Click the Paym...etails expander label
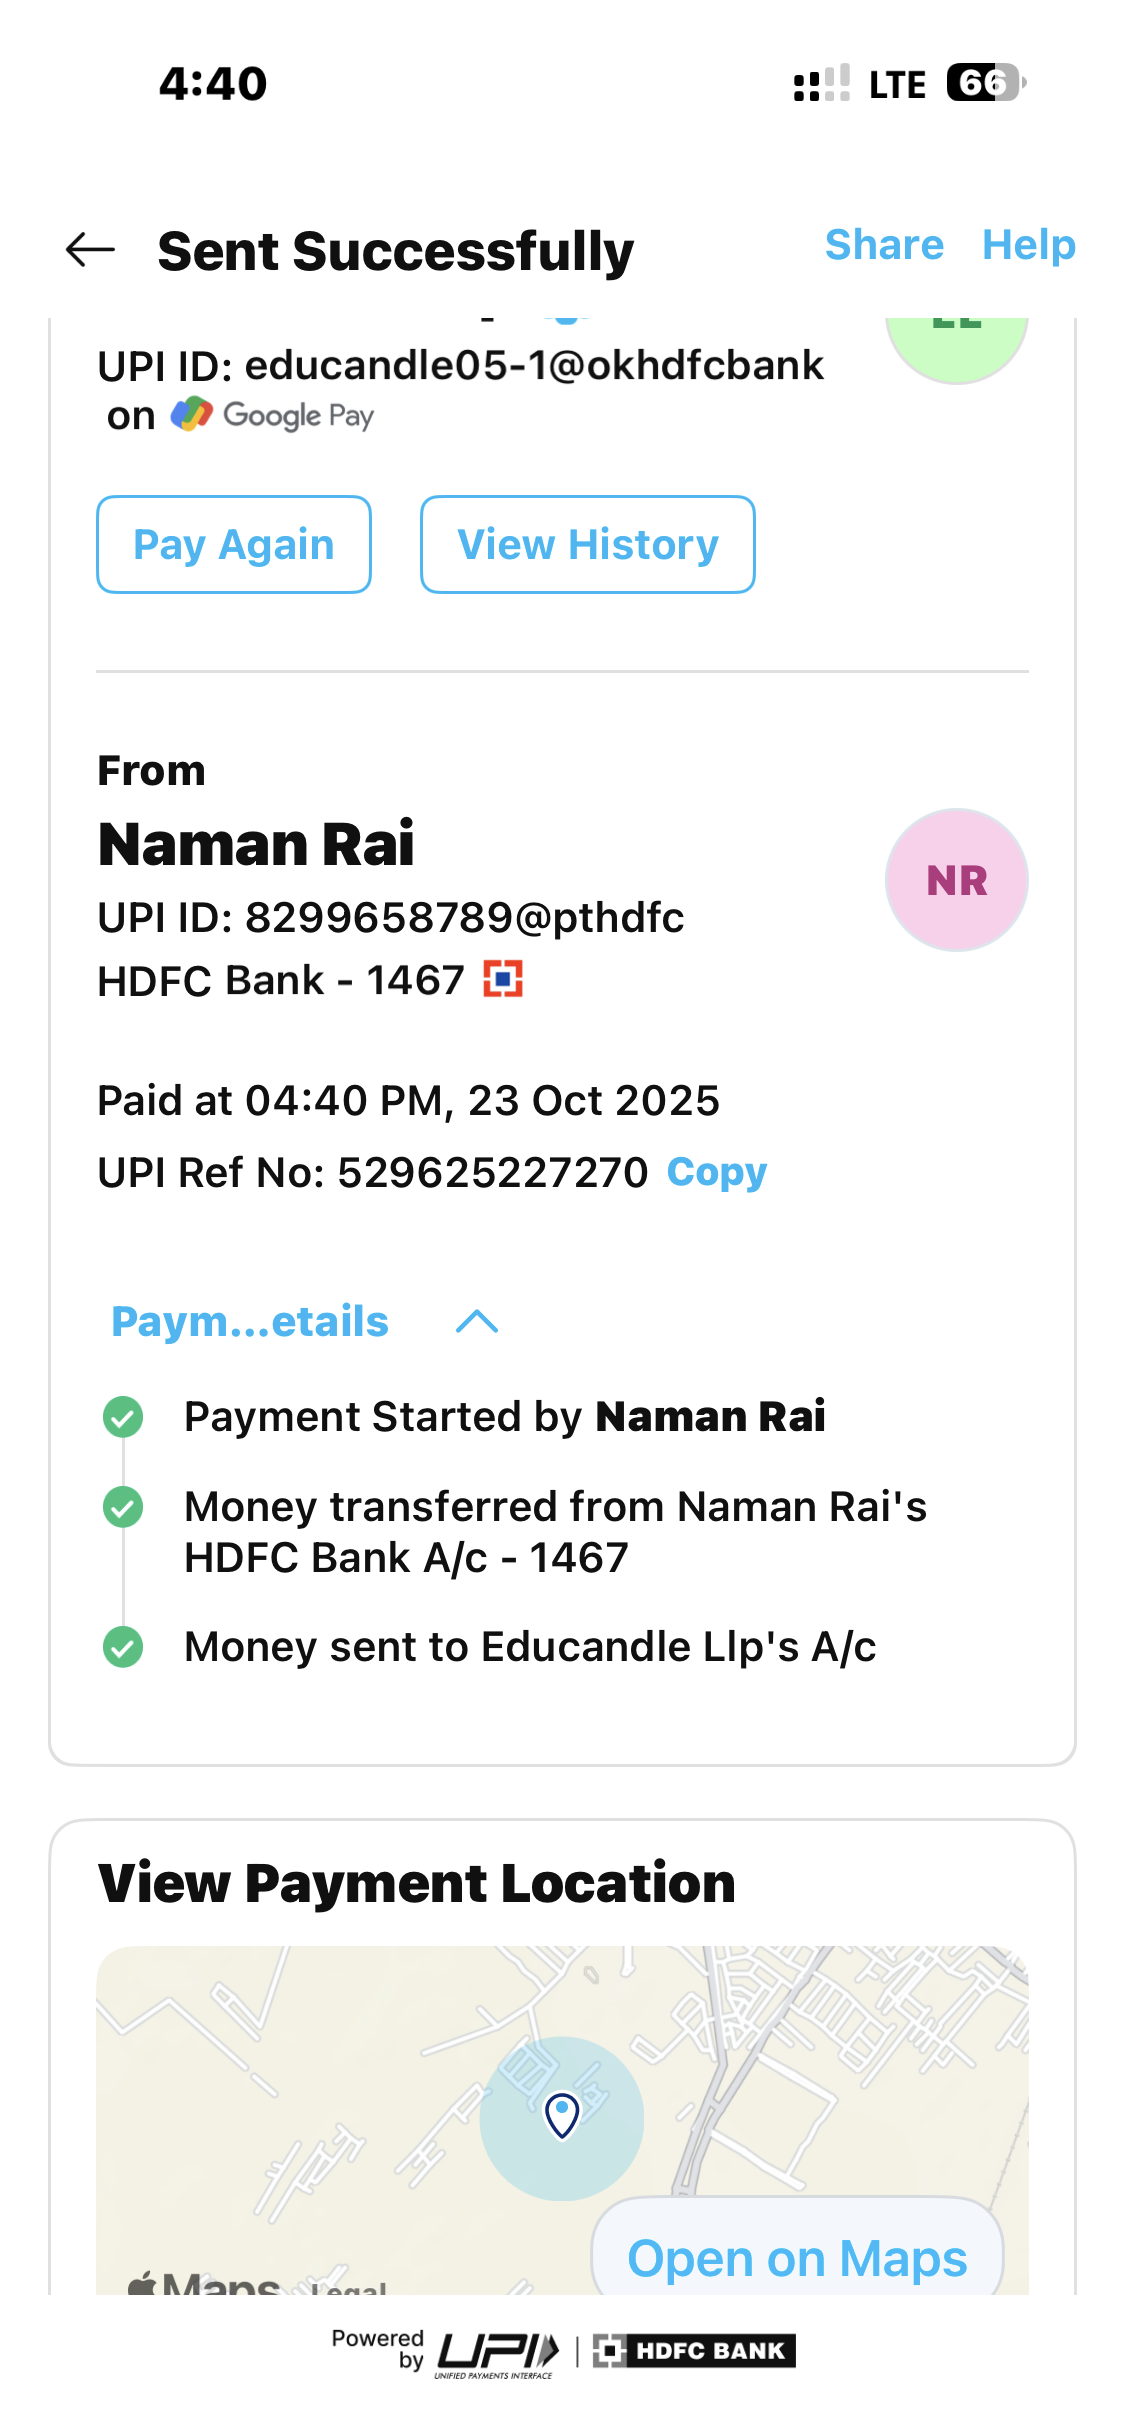 click(x=250, y=1322)
